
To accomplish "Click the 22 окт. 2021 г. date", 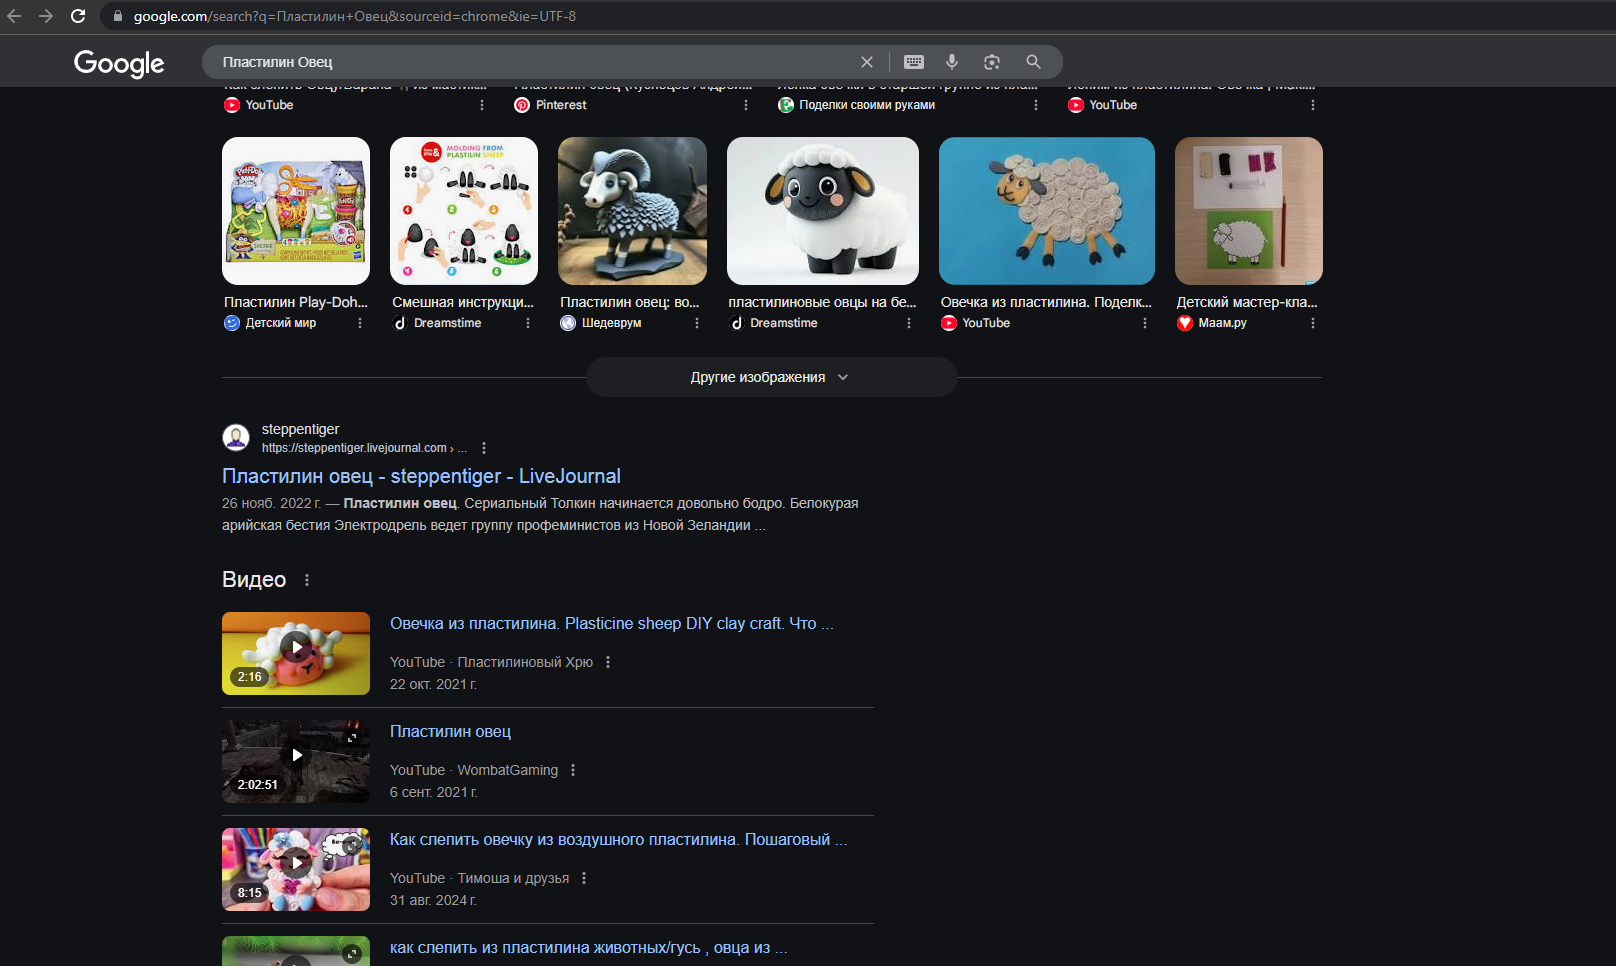I will pyautogui.click(x=433, y=684).
